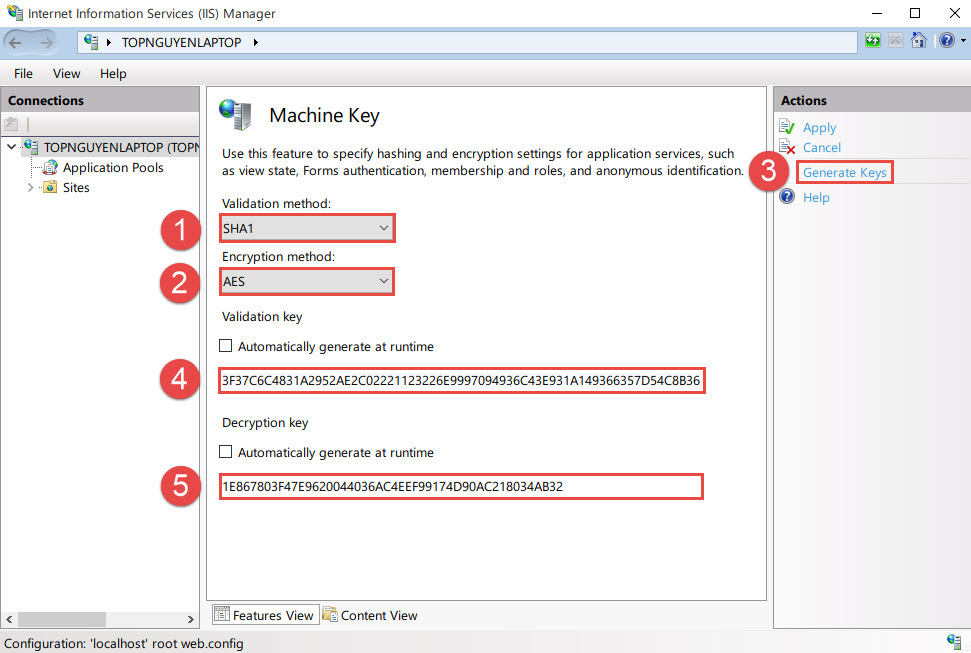The image size is (971, 653).
Task: Expand the Sites tree node
Action: tap(30, 187)
